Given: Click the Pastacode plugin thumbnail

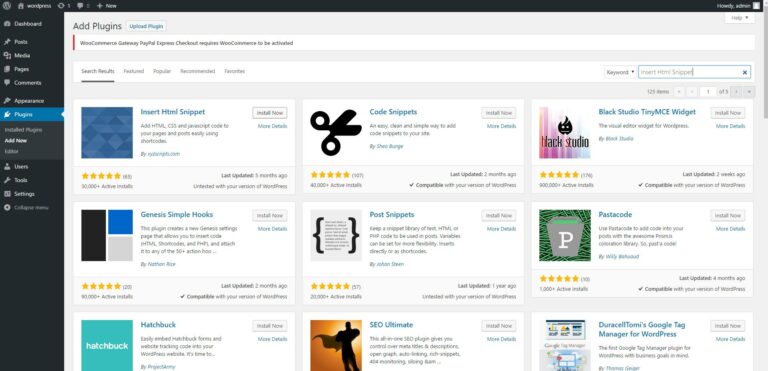Looking at the screenshot, I should (x=565, y=236).
